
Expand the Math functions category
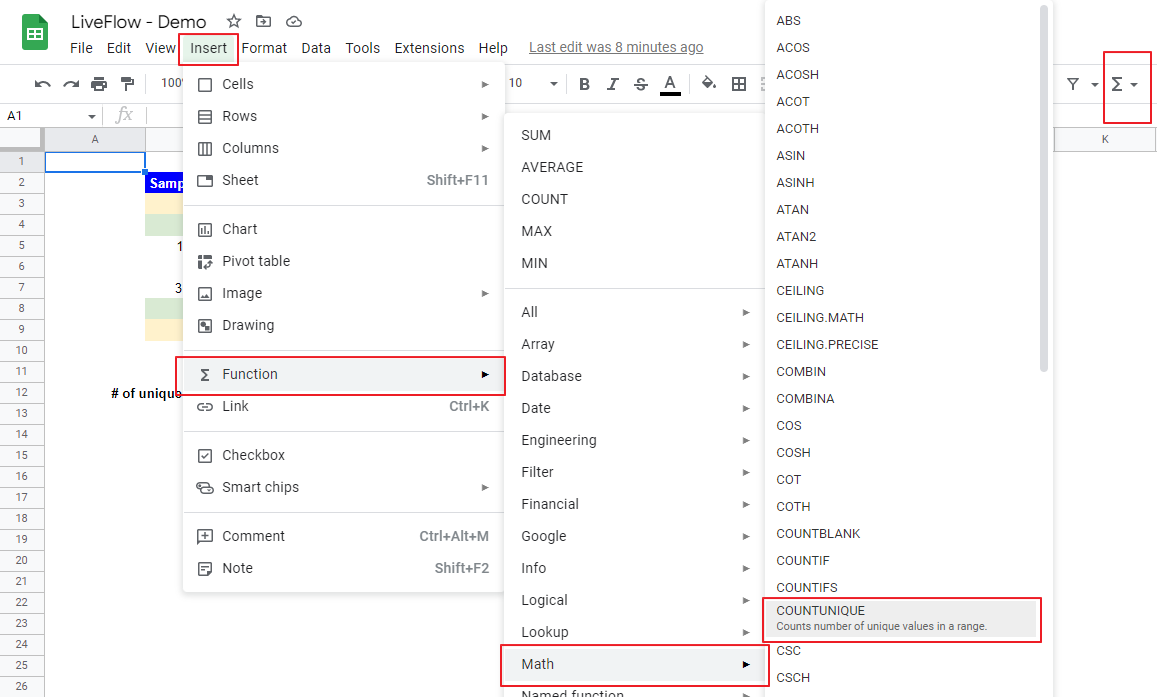click(635, 664)
